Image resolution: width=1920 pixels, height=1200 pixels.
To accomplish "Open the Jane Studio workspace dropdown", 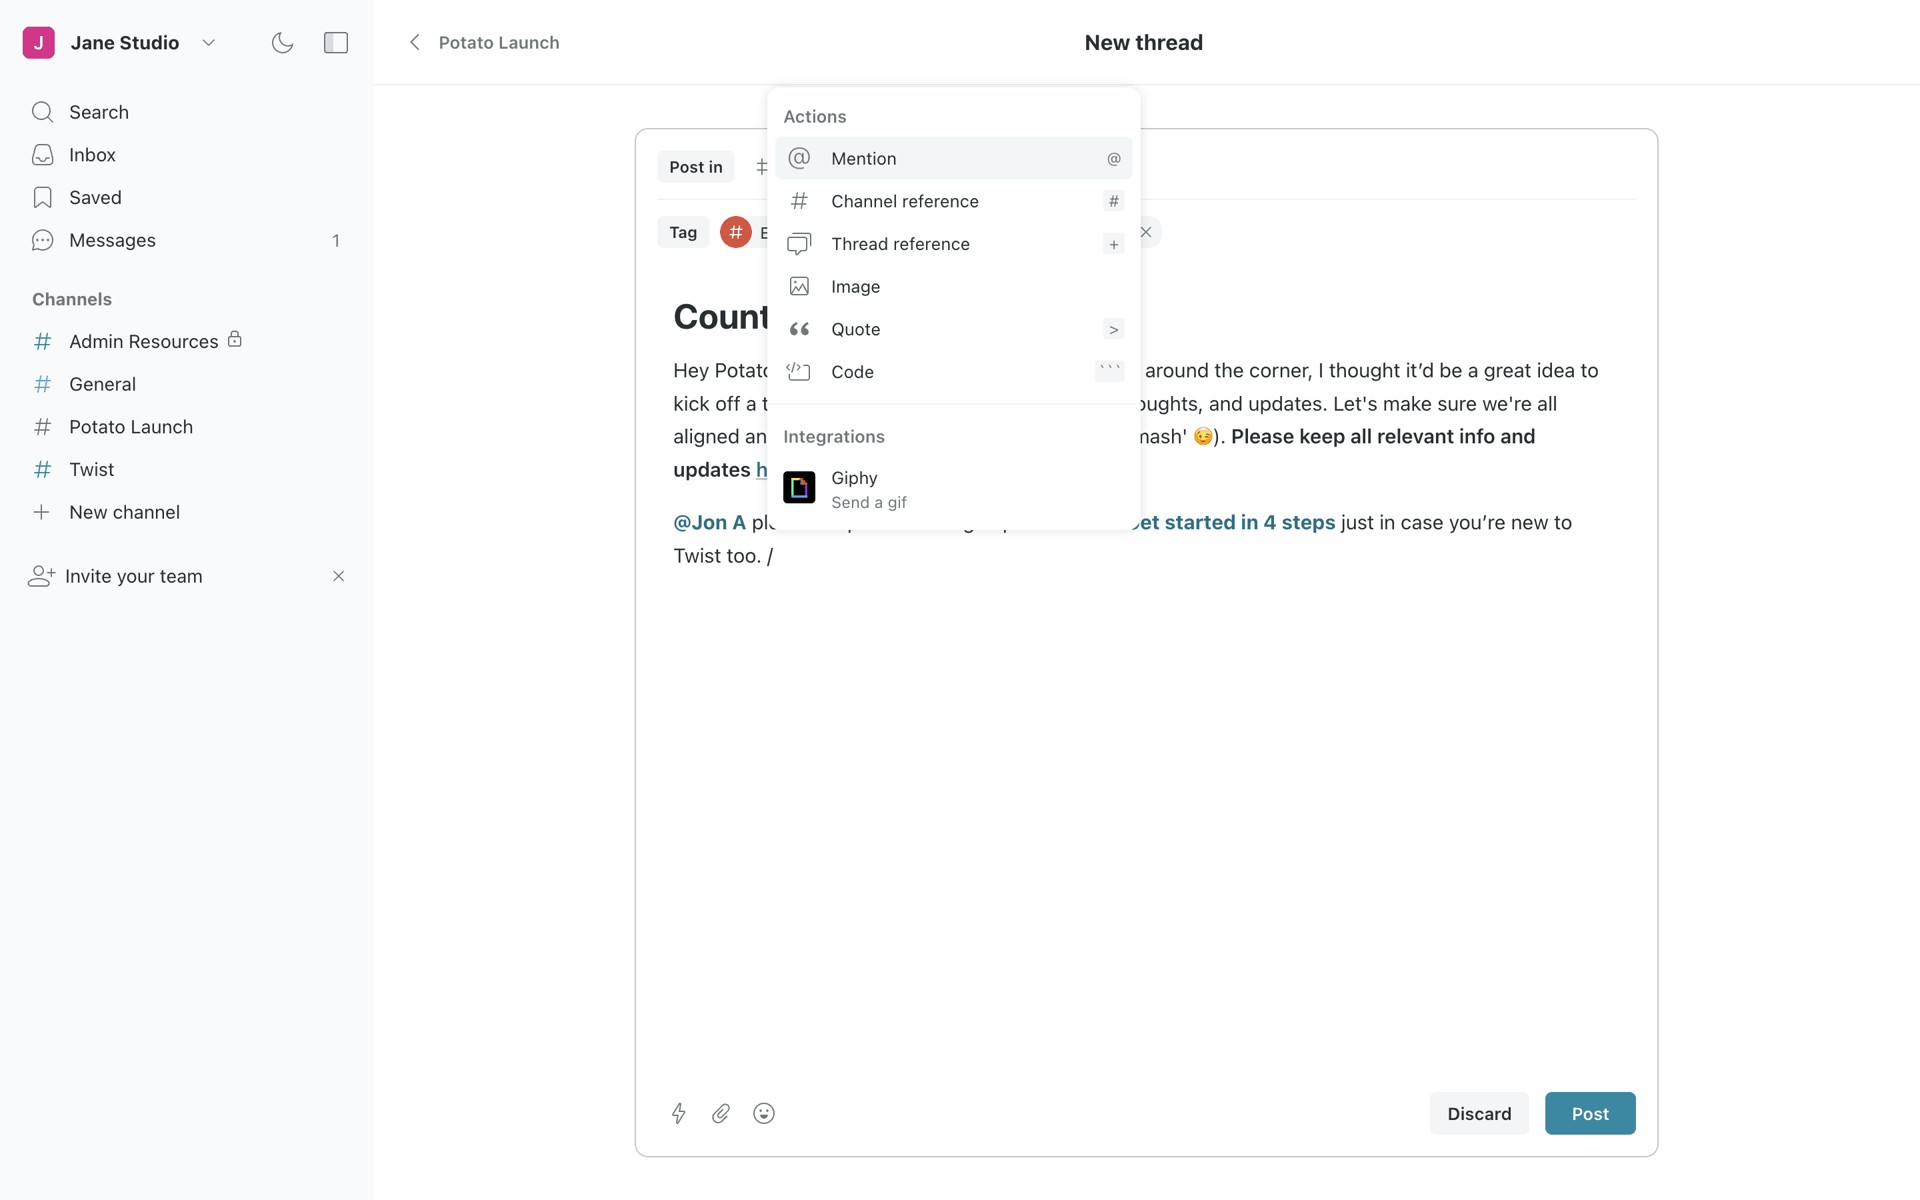I will (208, 43).
